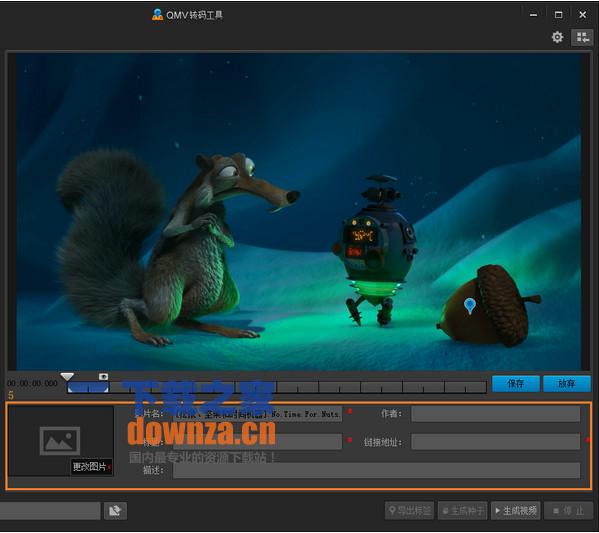Click the open file browse icon
599x533 pixels.
[x=115, y=511]
